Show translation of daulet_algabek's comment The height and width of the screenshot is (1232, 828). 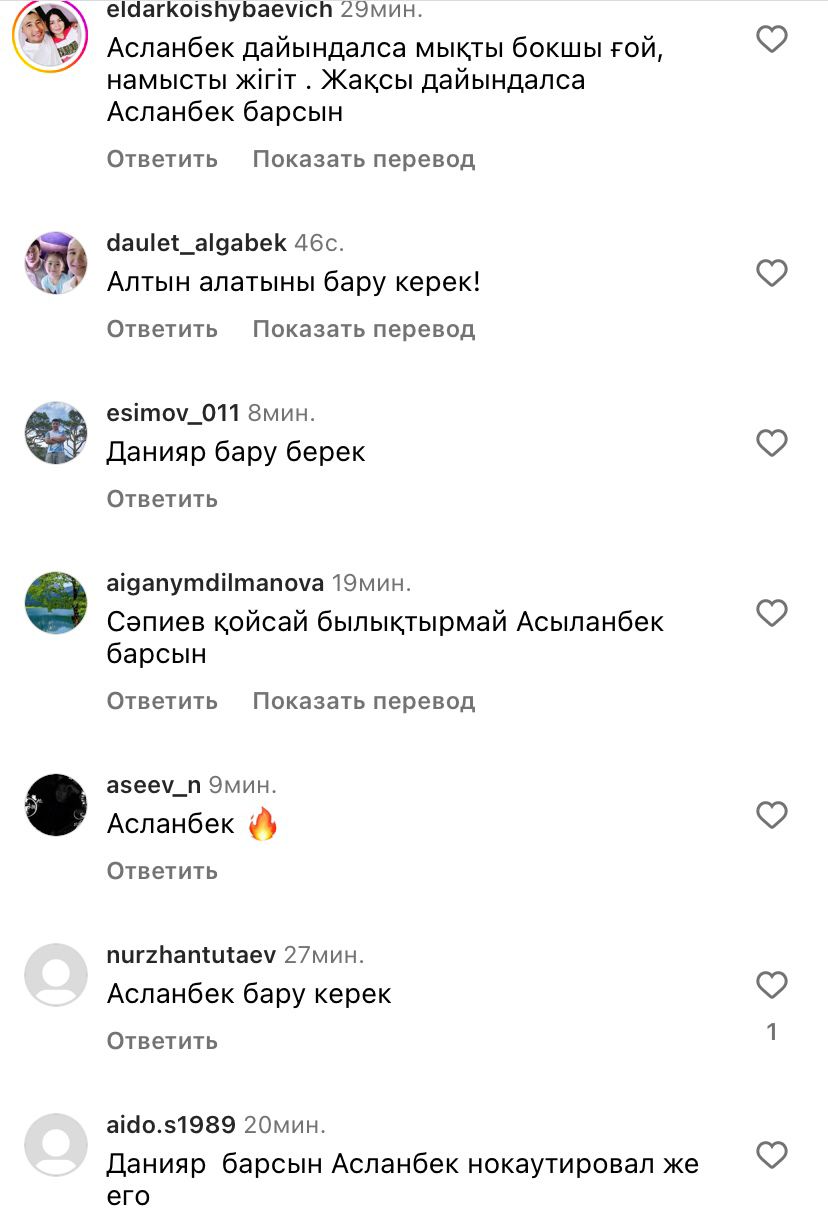(x=363, y=329)
